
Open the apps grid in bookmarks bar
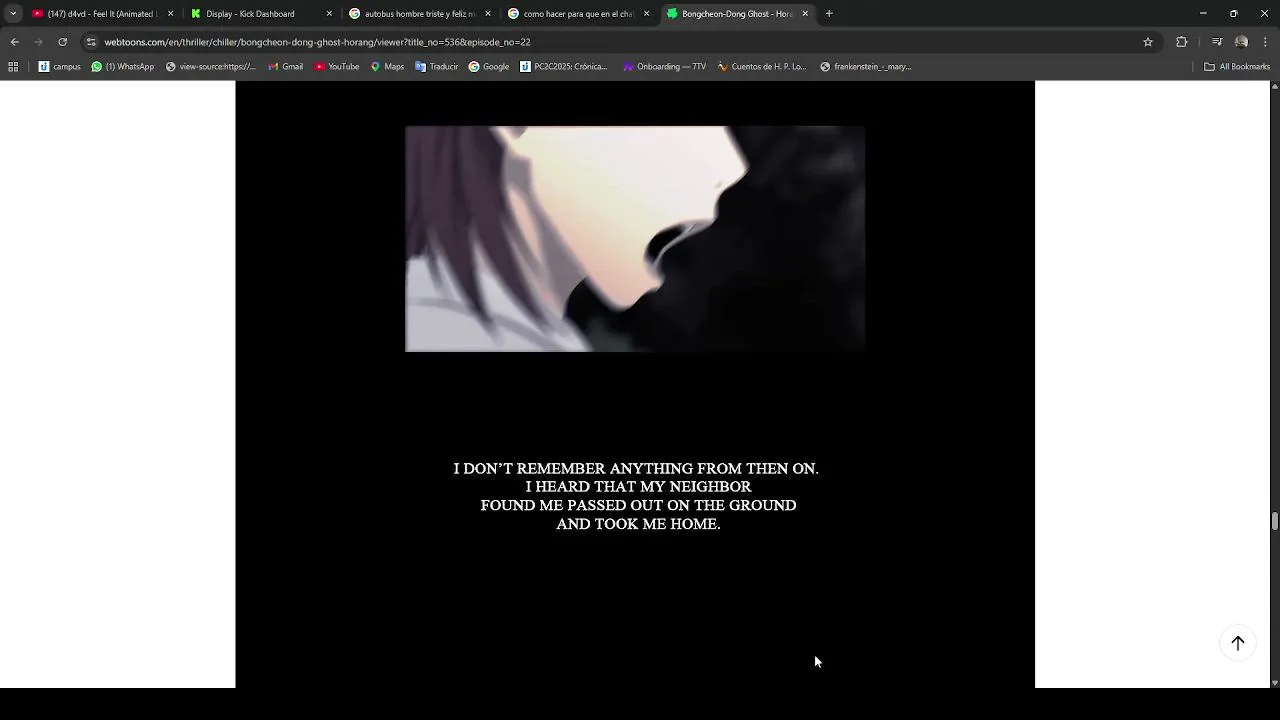[13, 67]
